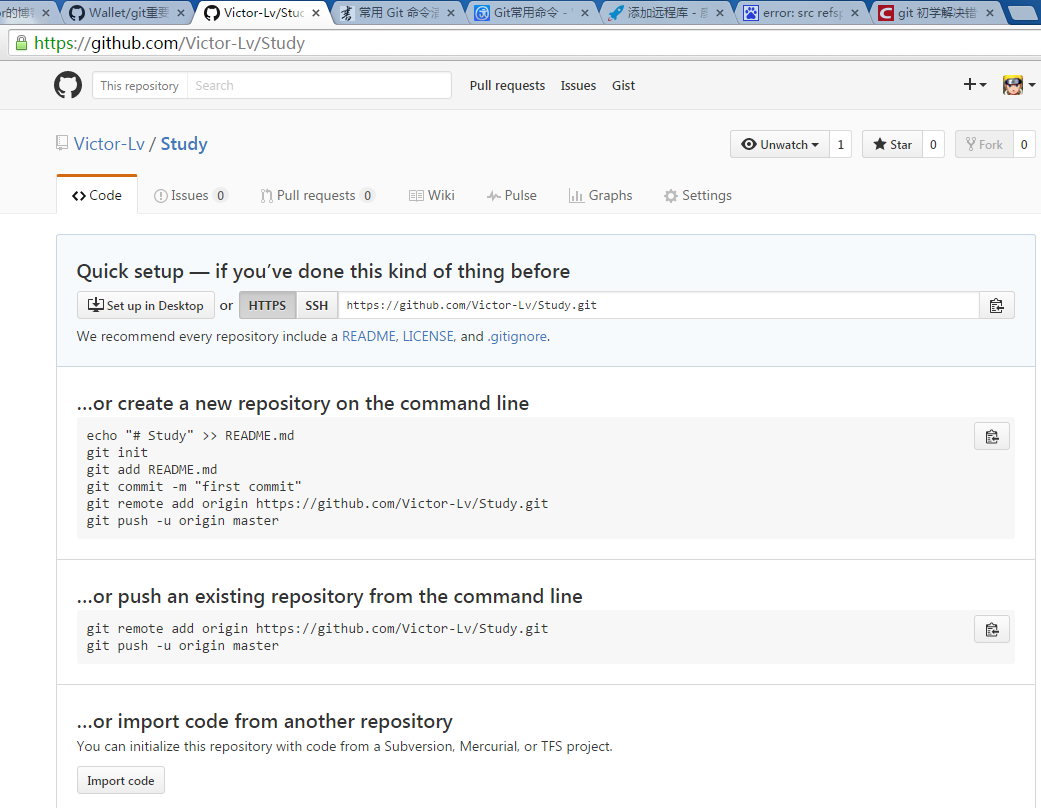Switch clone URL to SSH

(x=317, y=305)
